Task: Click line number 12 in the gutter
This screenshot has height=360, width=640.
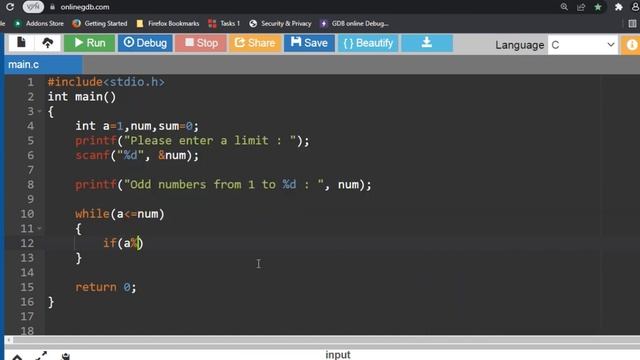Action: click(x=27, y=243)
